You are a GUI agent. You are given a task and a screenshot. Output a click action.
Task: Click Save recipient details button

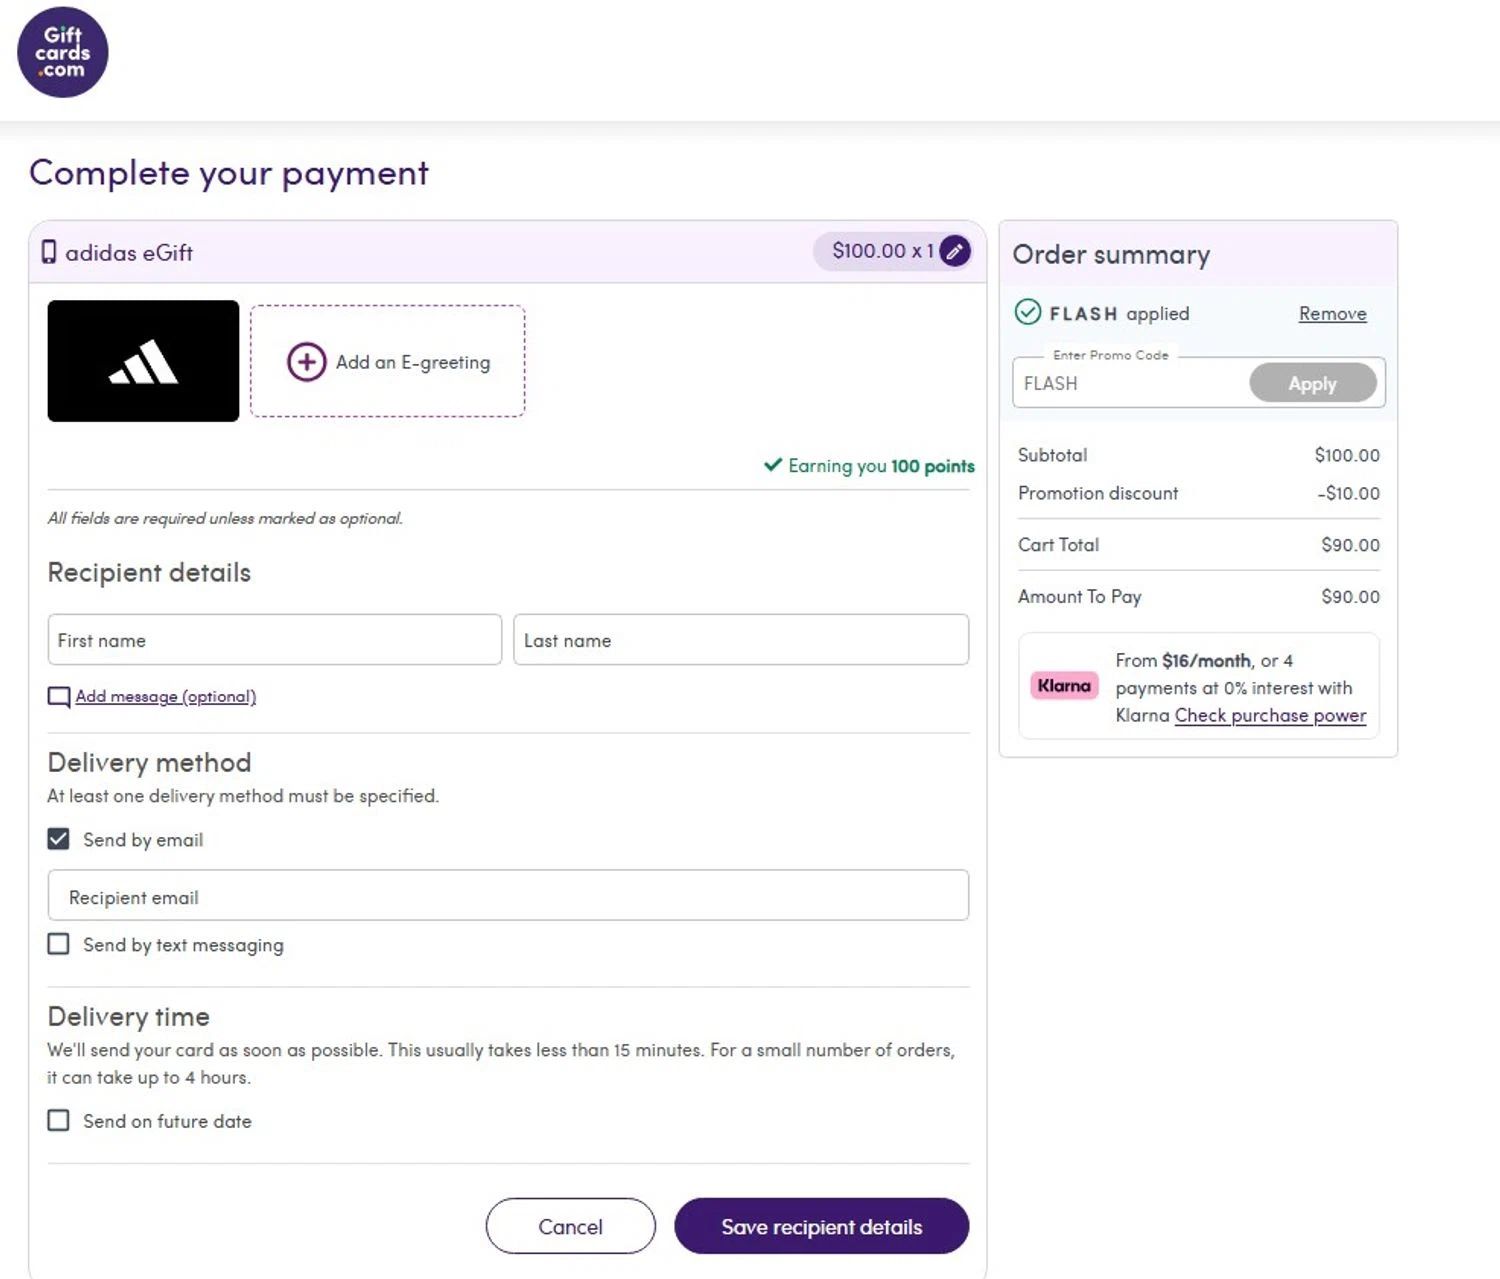pyautogui.click(x=822, y=1226)
